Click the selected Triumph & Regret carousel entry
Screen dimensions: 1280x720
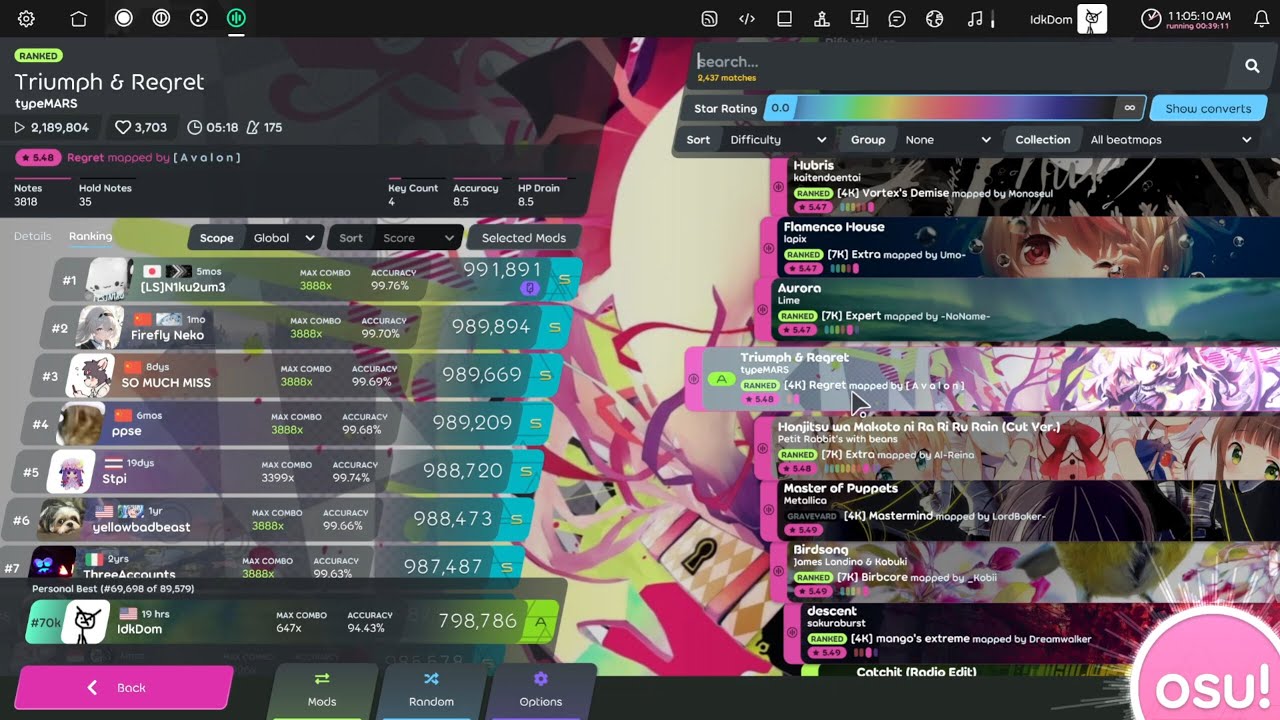pyautogui.click(x=982, y=379)
